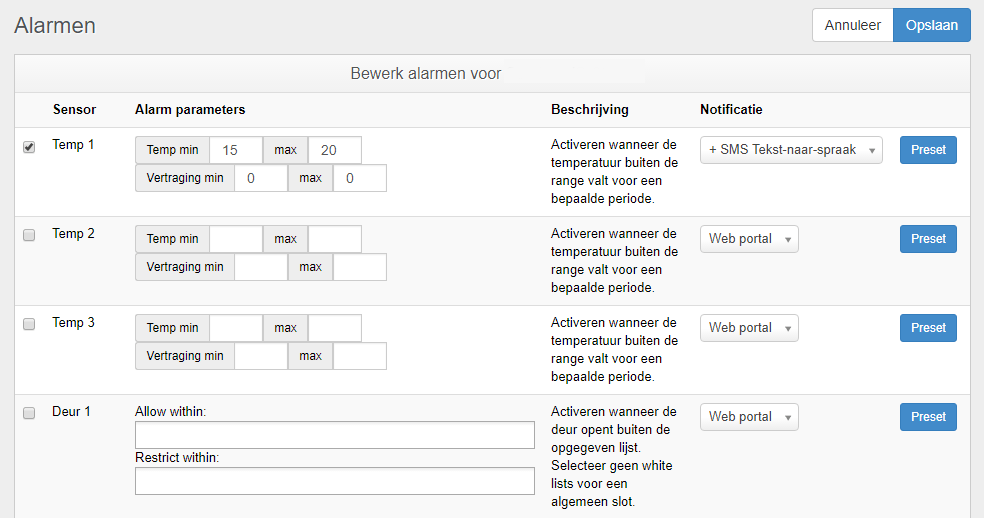The height and width of the screenshot is (518, 984).
Task: Expand Deur 1 Web portal notification dropdown
Action: point(748,417)
